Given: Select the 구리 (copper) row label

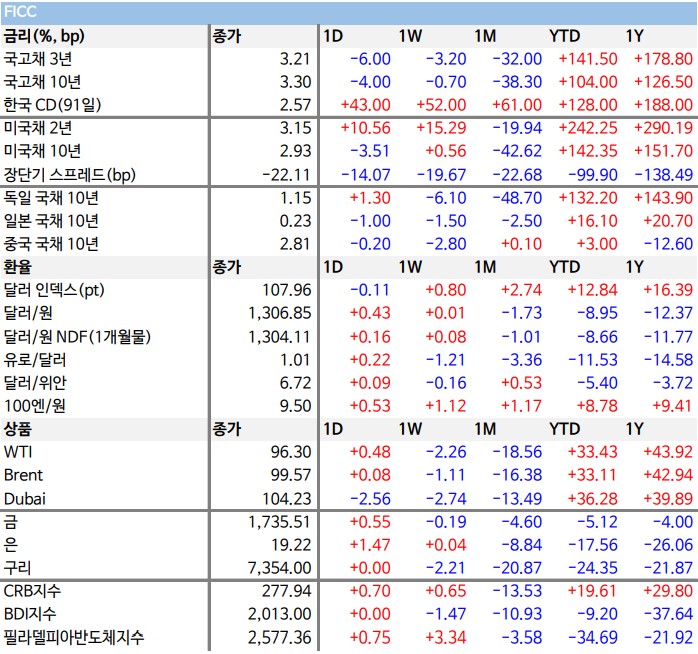Looking at the screenshot, I should point(17,568).
